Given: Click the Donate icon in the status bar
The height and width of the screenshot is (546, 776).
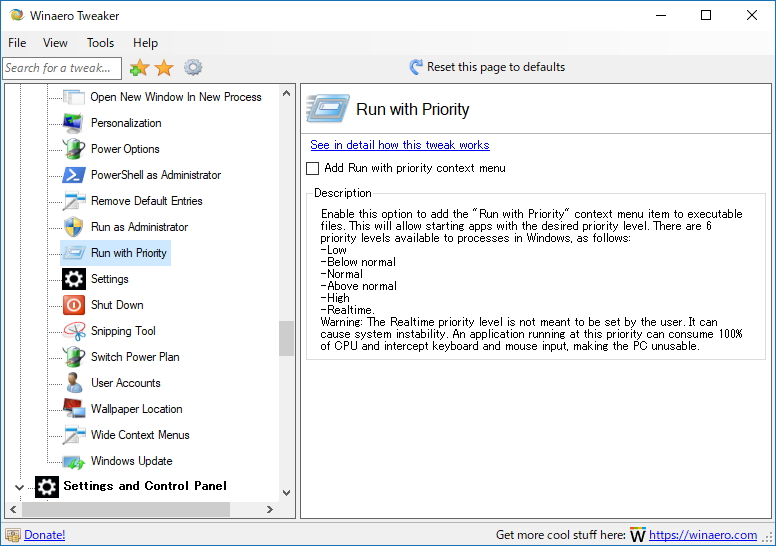Looking at the screenshot, I should [x=13, y=535].
